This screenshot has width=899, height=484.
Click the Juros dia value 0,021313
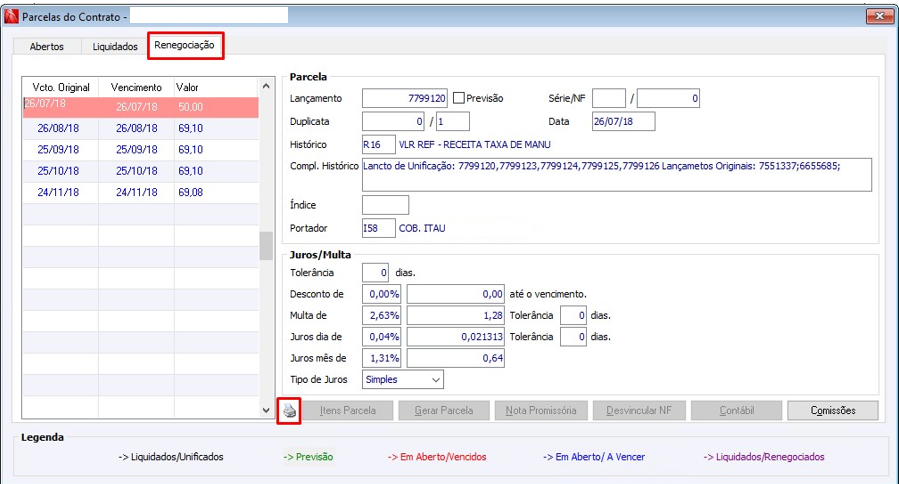(x=456, y=337)
